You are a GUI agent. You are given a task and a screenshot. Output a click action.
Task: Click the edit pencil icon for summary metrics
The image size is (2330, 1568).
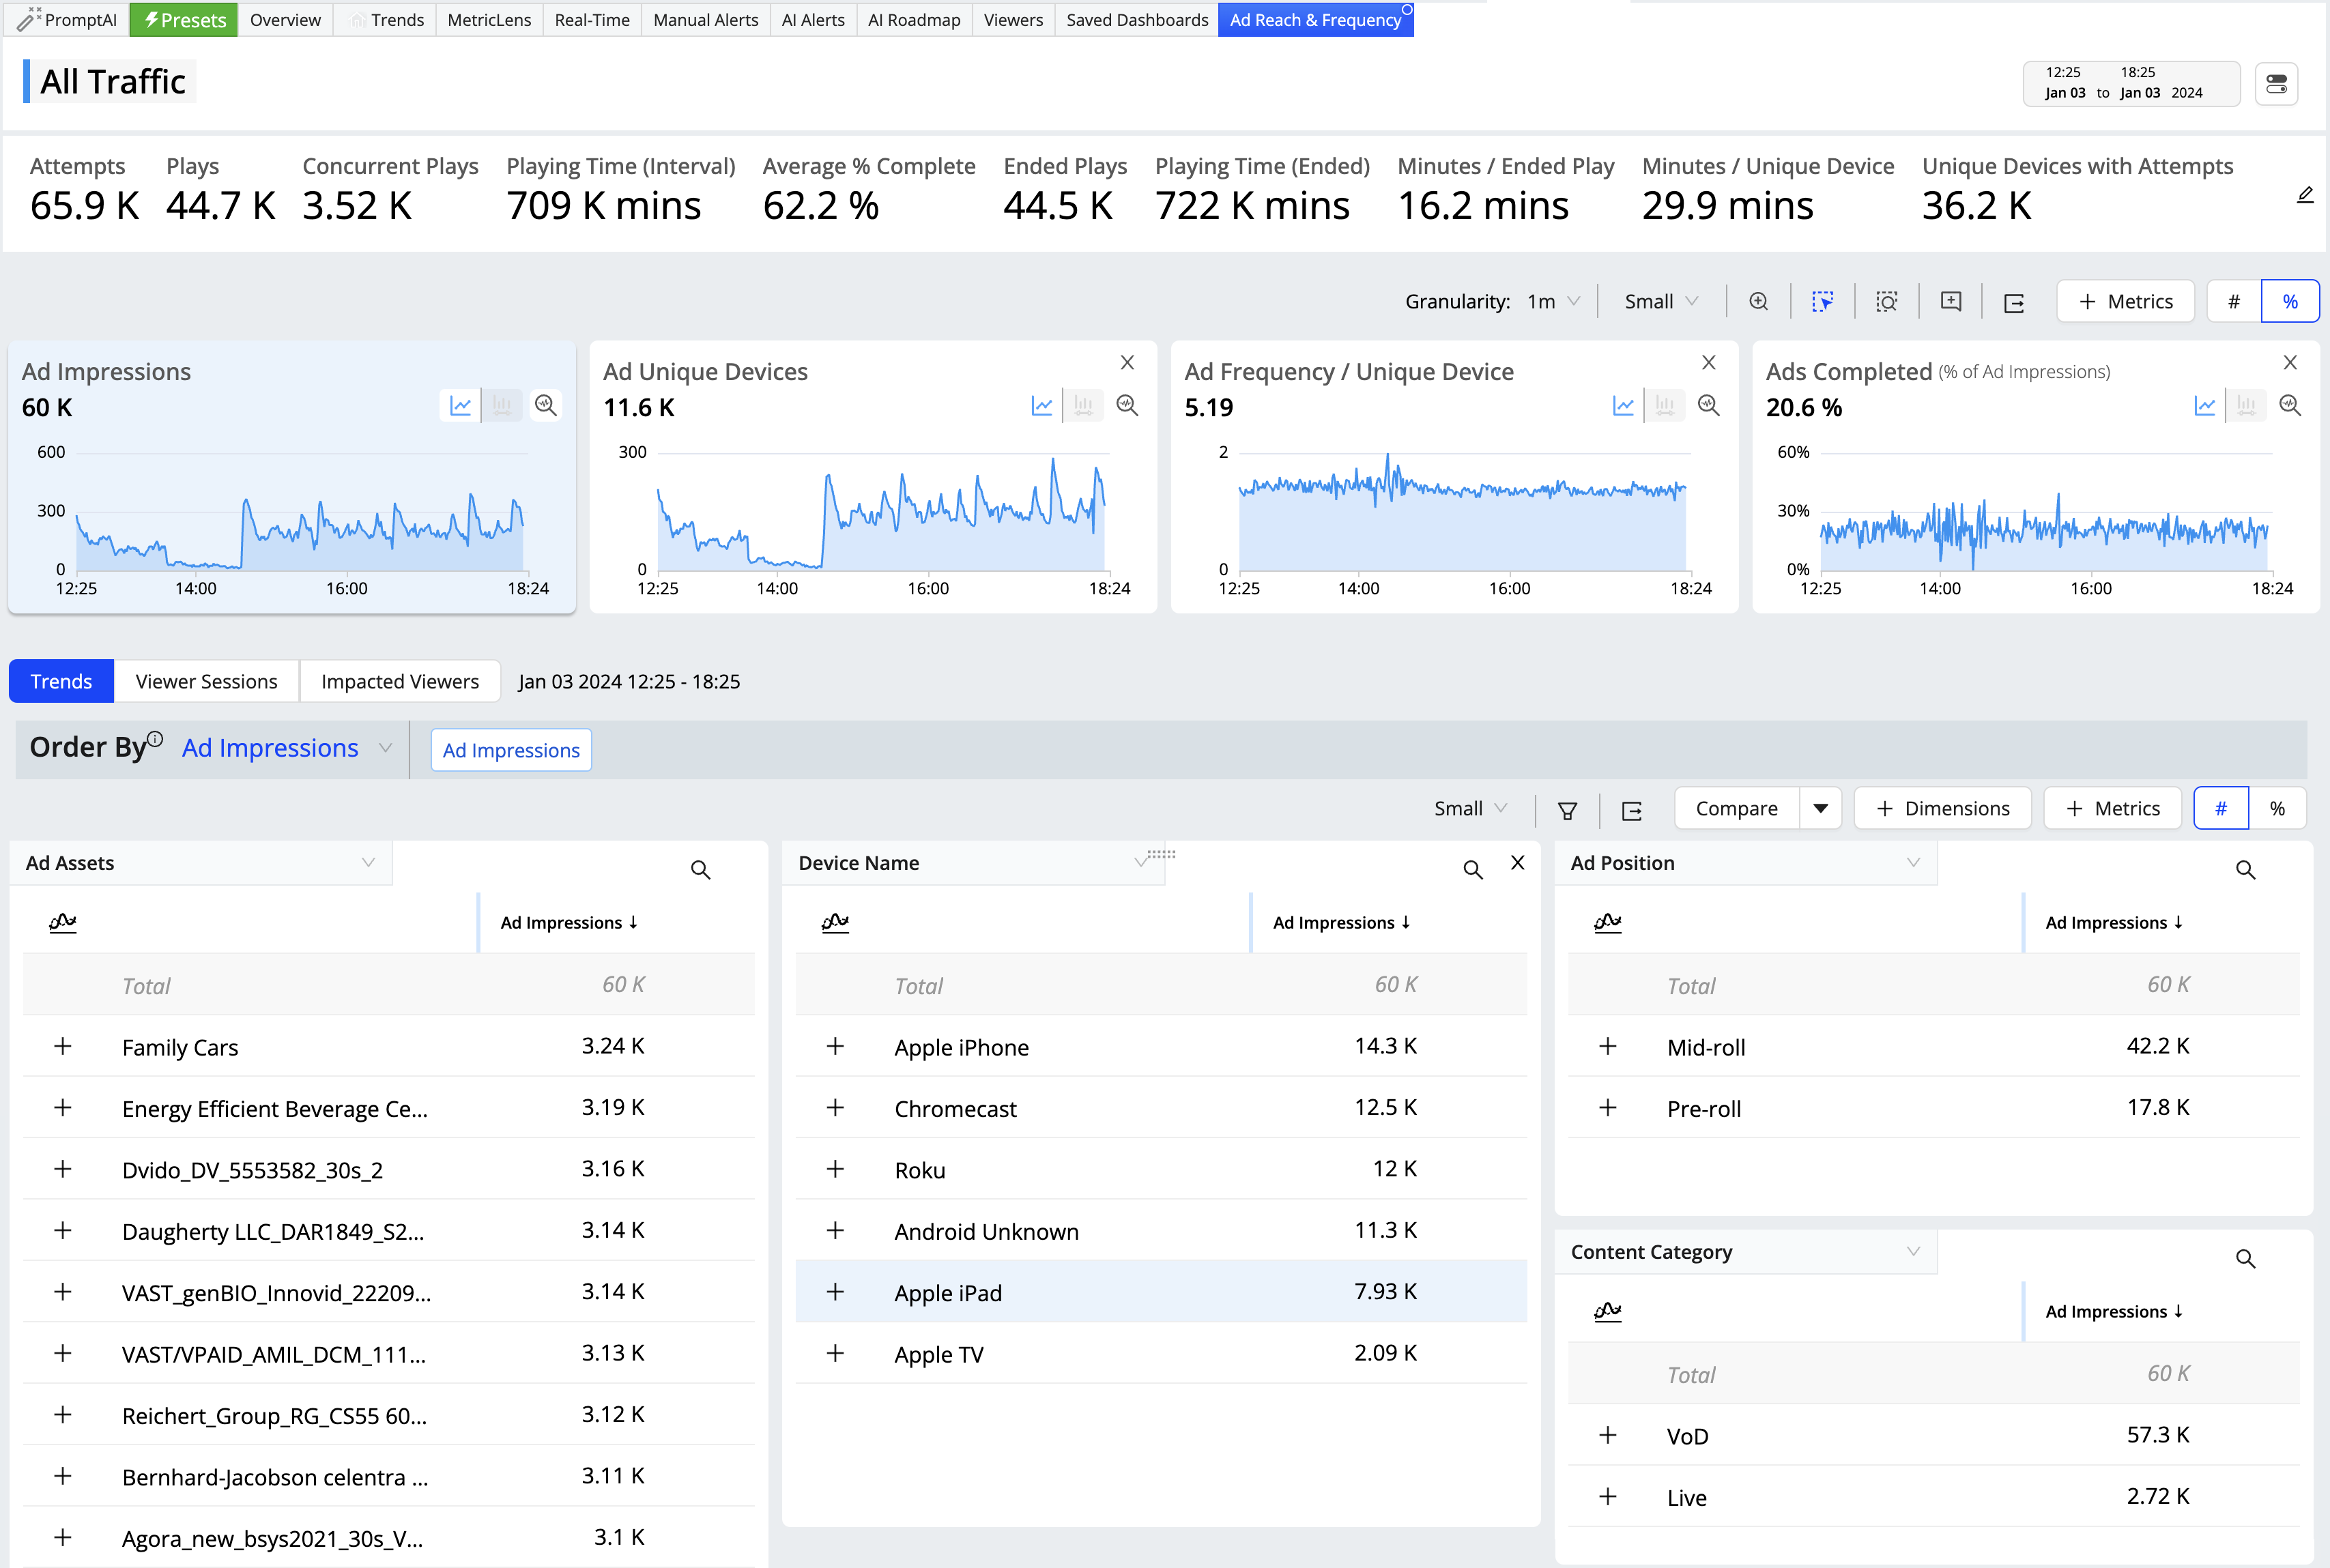2305,195
